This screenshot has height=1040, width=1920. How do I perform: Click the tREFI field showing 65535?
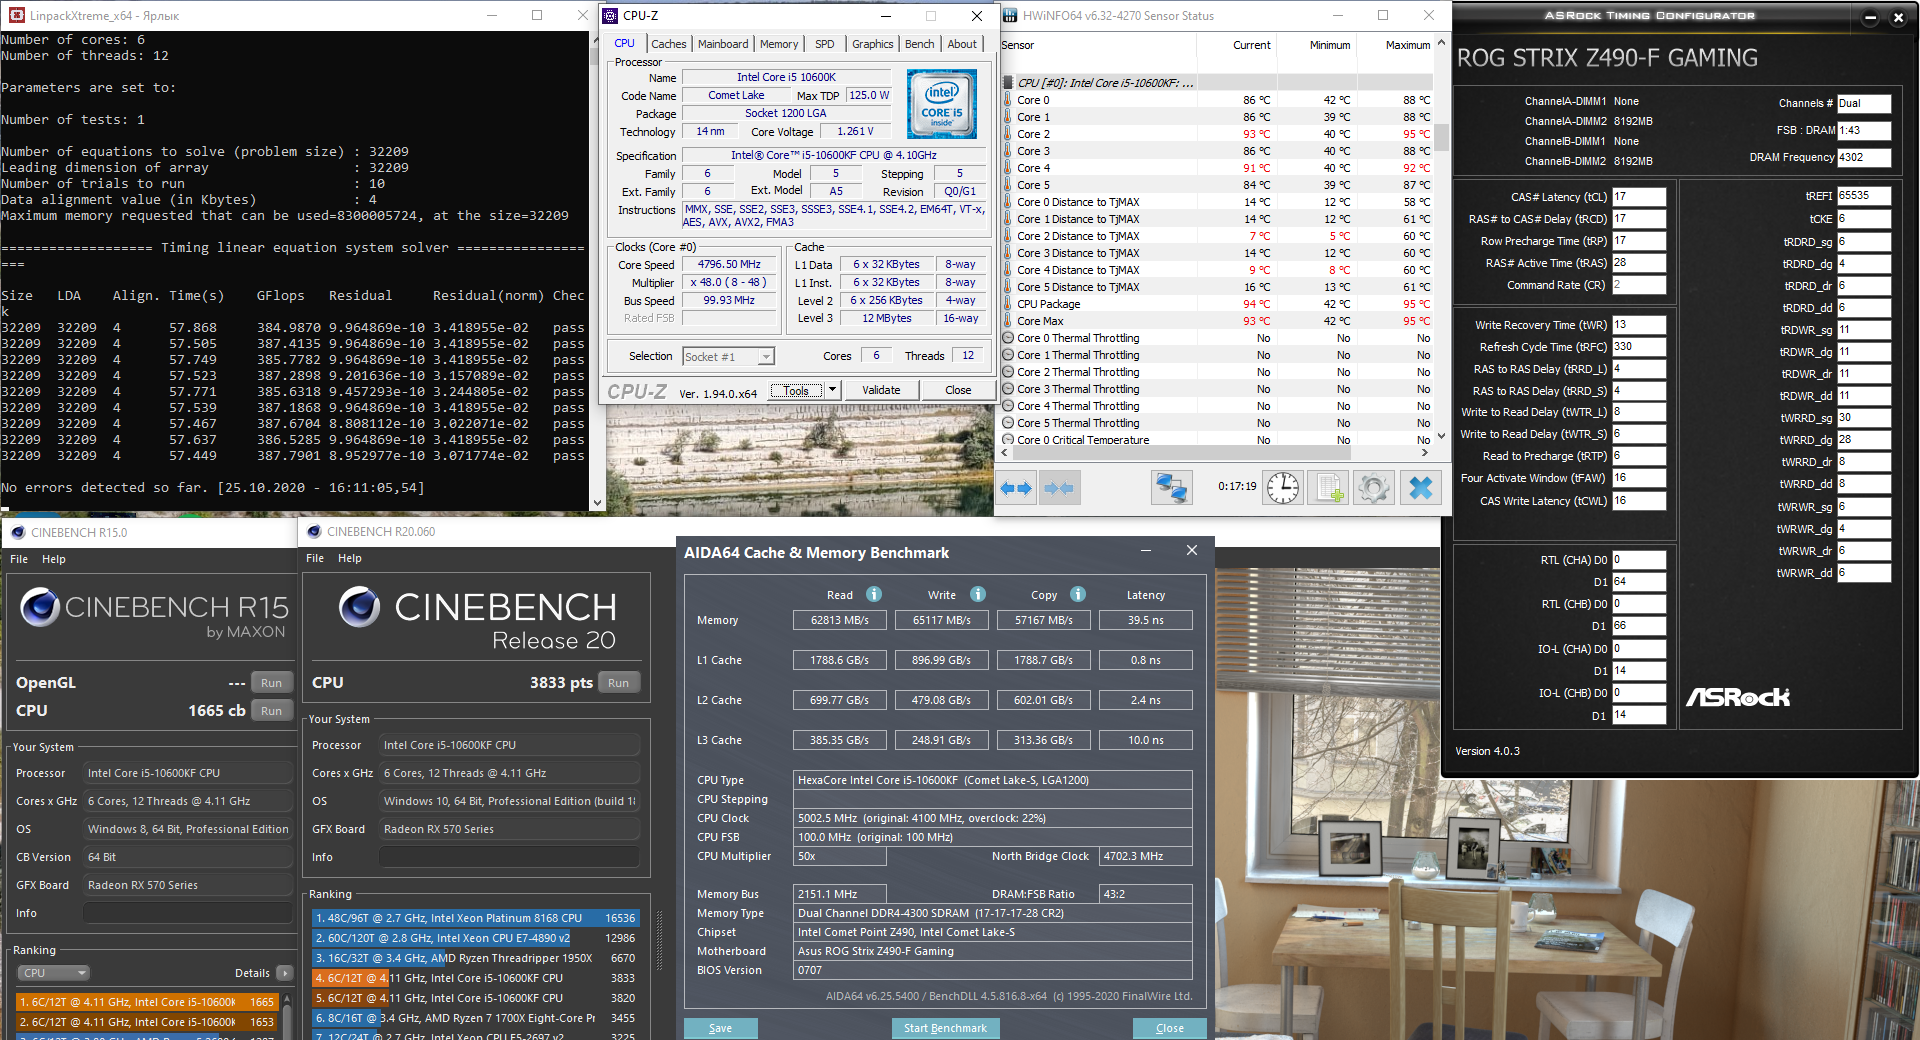[x=1864, y=196]
